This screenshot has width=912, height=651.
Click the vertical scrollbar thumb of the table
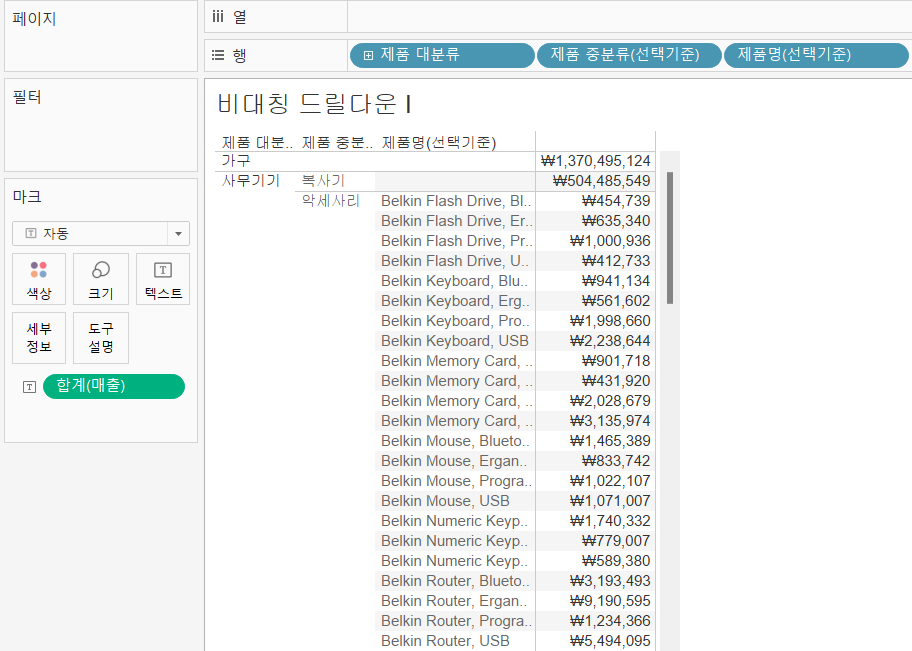[x=670, y=238]
